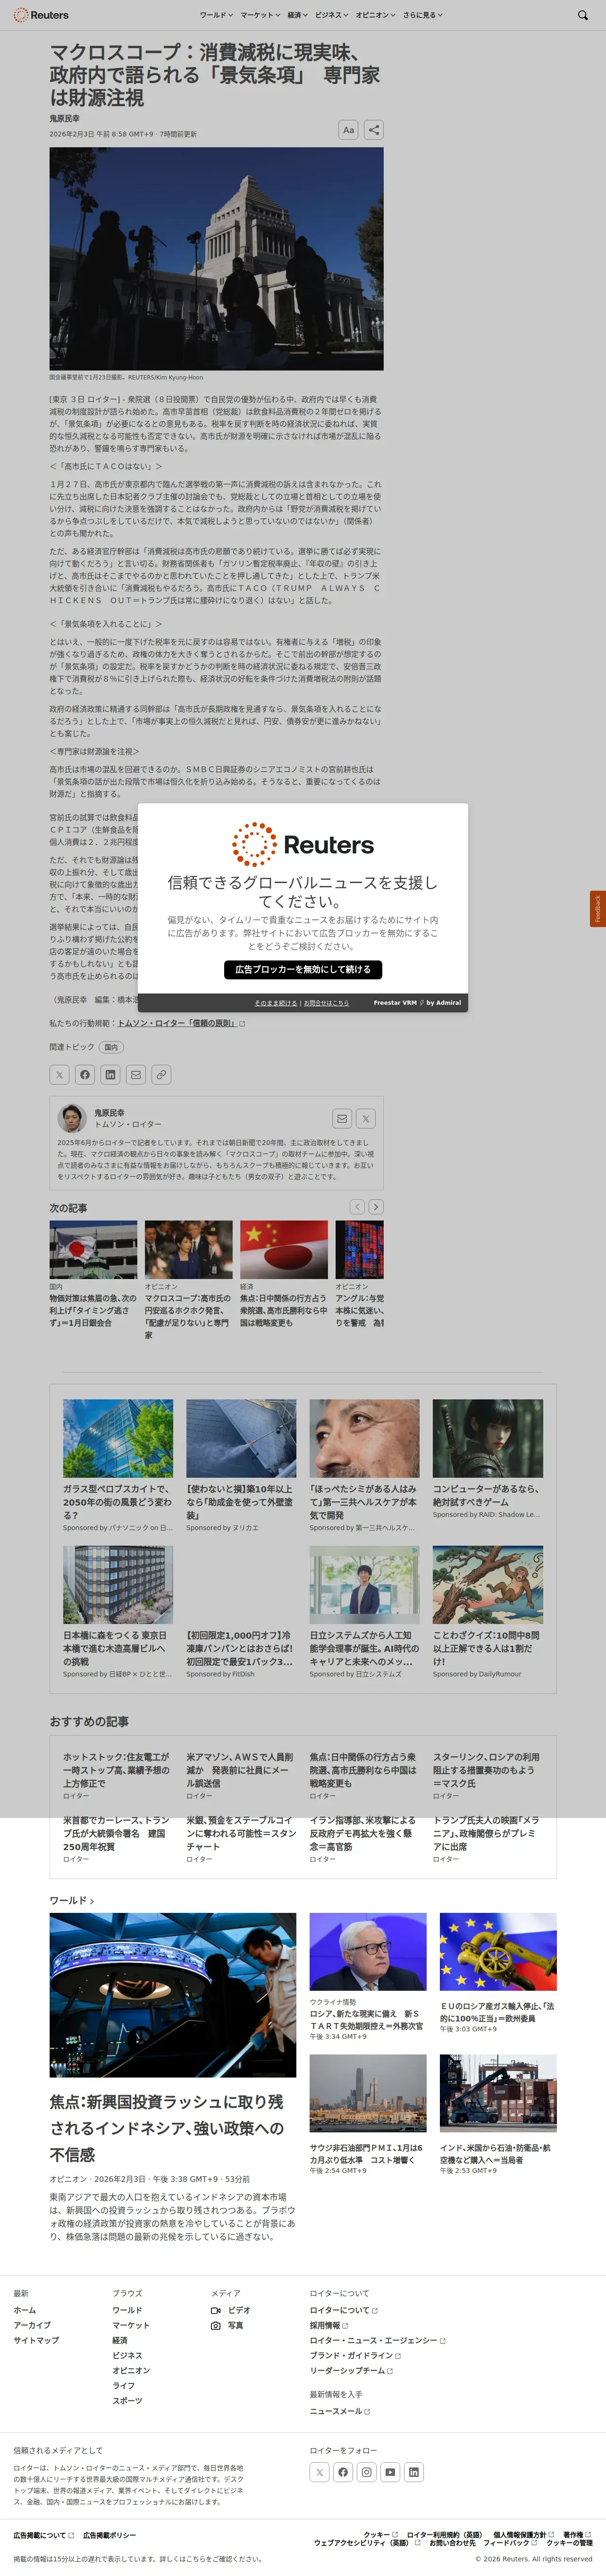
Task: Open ことわざクイズ sponsored monkey image ad
Action: [x=488, y=1584]
